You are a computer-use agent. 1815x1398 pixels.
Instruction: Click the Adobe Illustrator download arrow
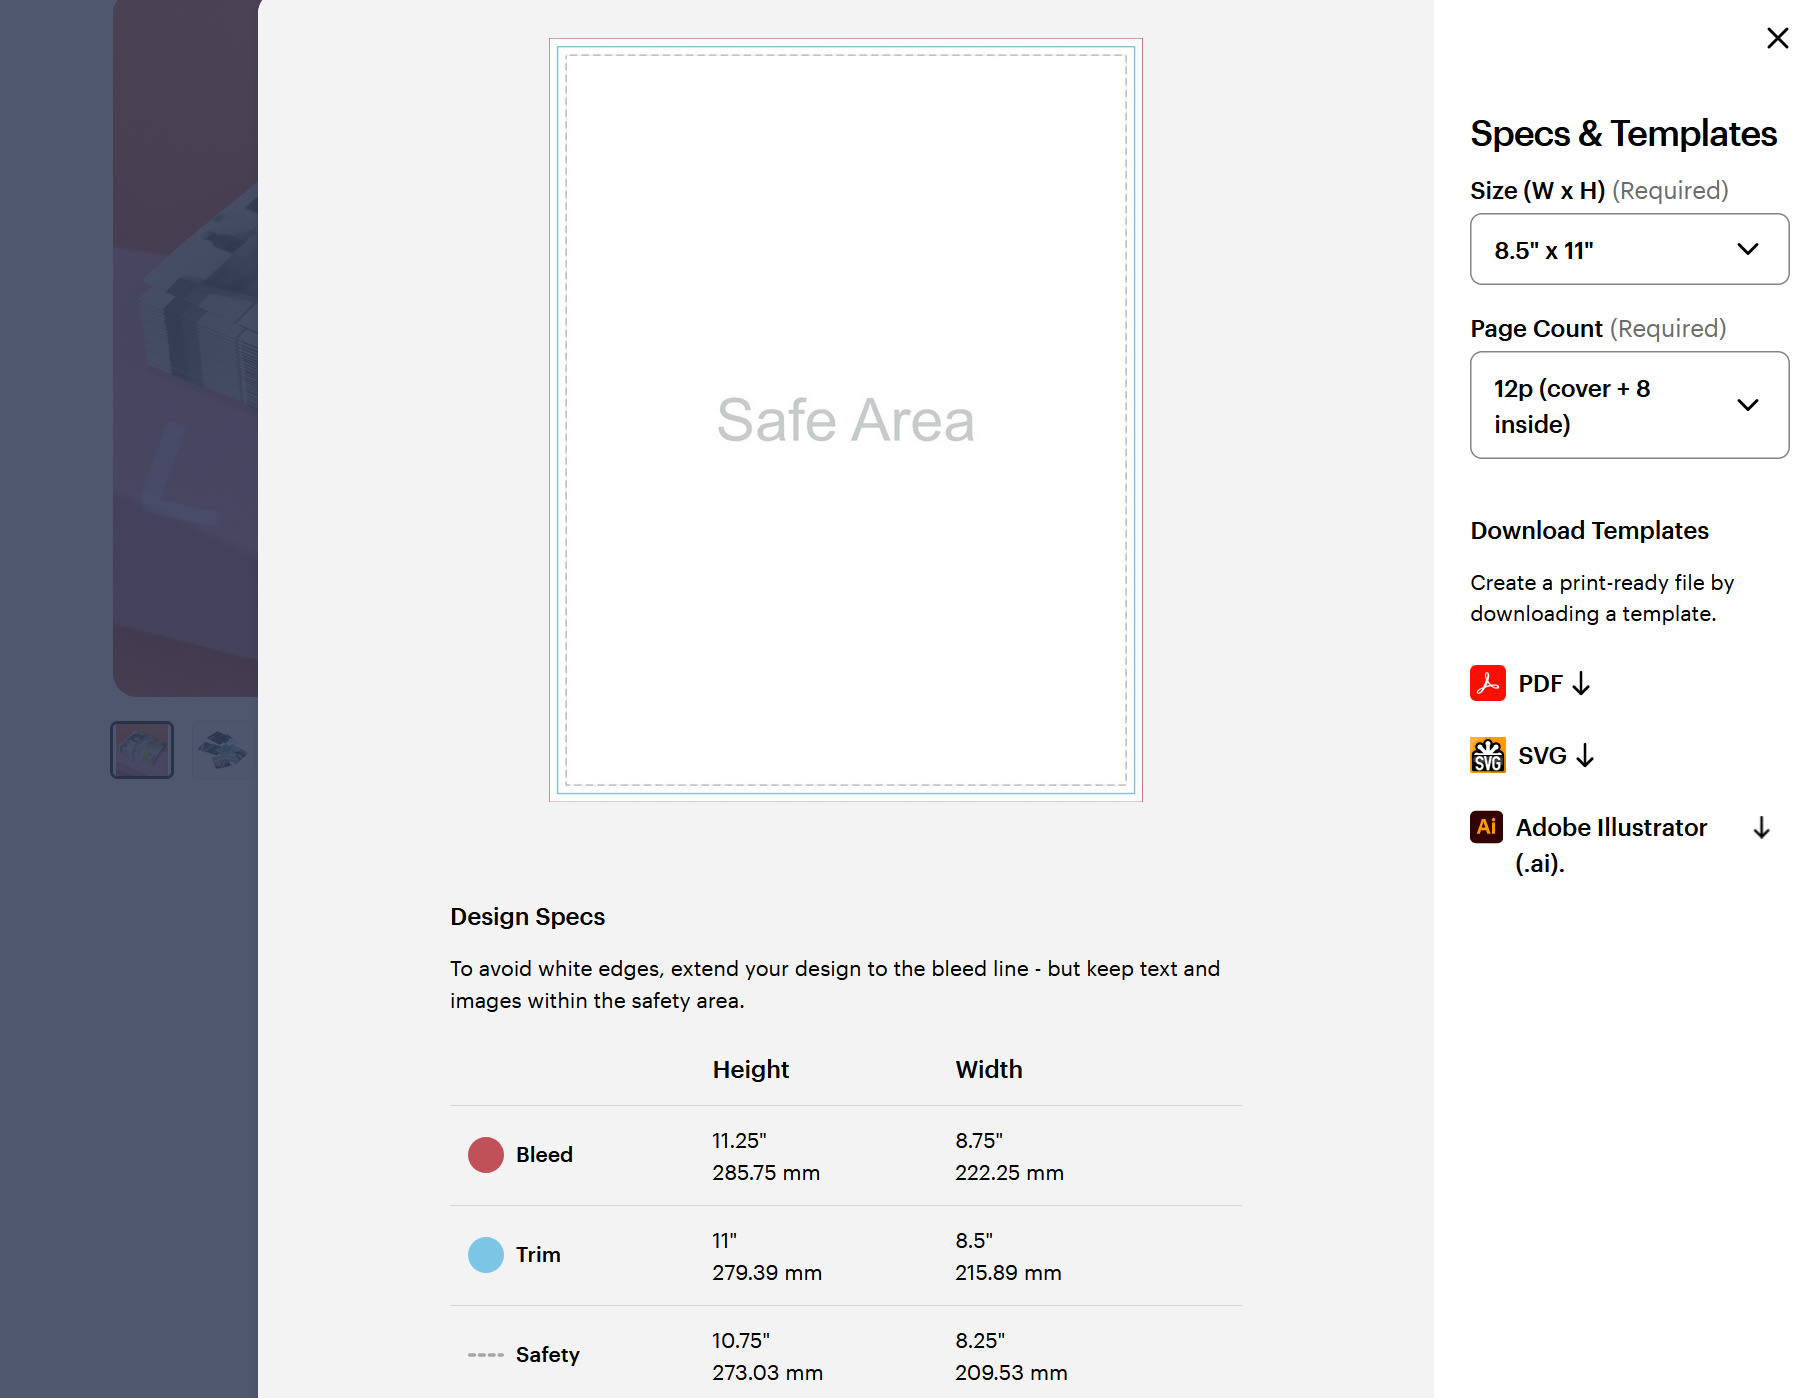[1762, 828]
